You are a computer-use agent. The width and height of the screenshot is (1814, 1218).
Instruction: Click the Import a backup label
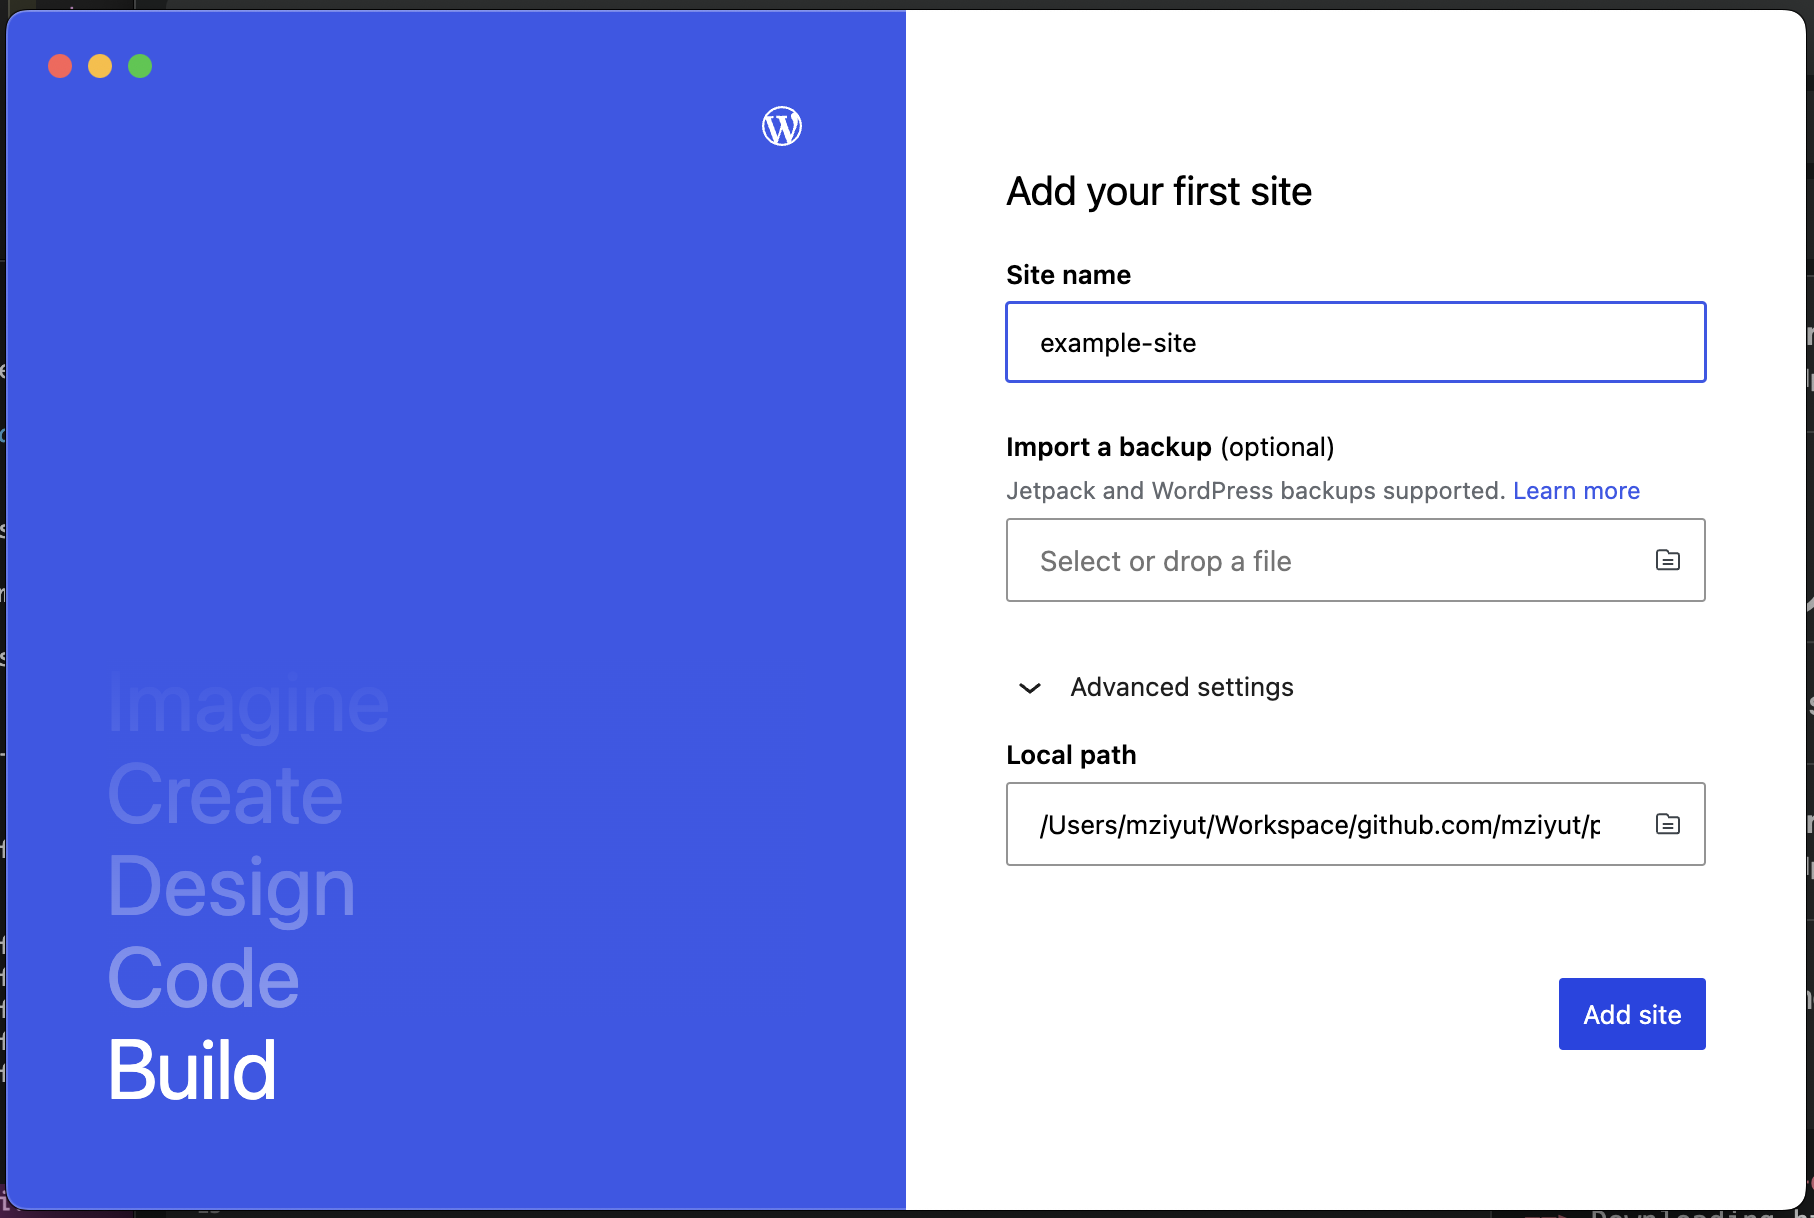pyautogui.click(x=1109, y=447)
